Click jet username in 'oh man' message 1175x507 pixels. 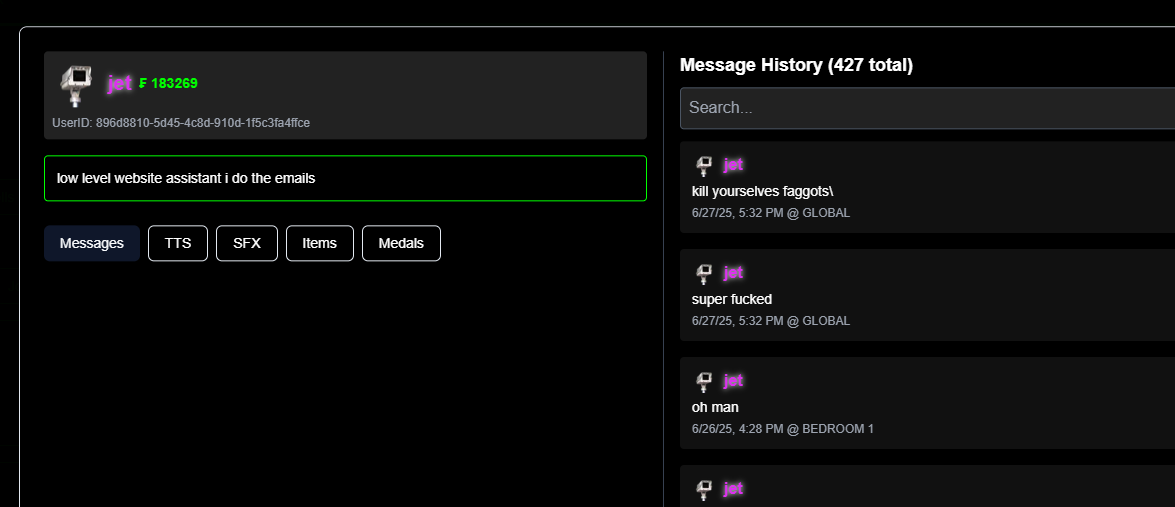click(733, 380)
